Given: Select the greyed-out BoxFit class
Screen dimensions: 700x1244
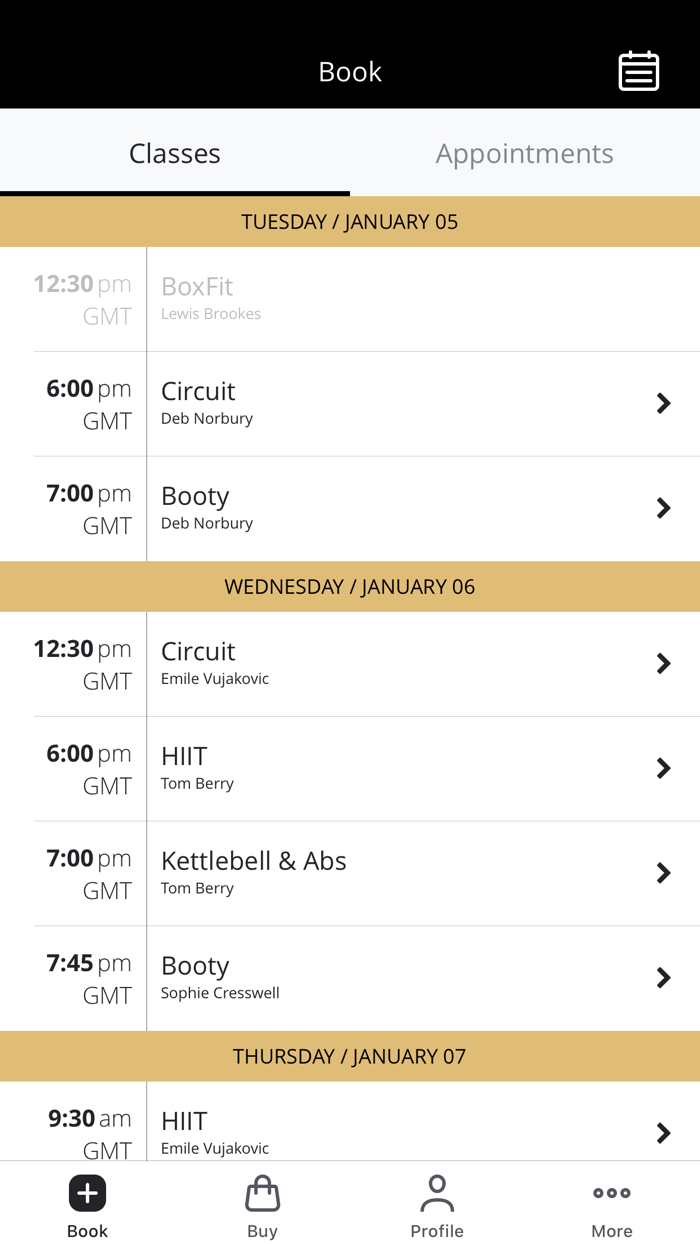Looking at the screenshot, I should (x=198, y=287).
